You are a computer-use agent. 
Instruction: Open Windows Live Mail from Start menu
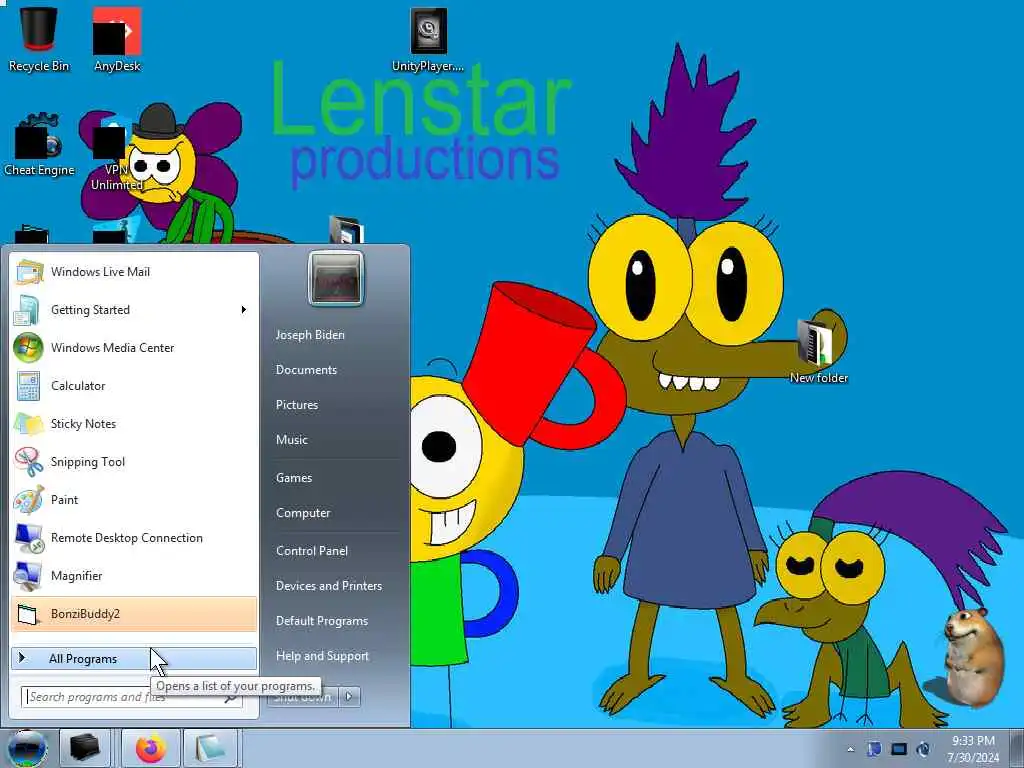[134, 272]
